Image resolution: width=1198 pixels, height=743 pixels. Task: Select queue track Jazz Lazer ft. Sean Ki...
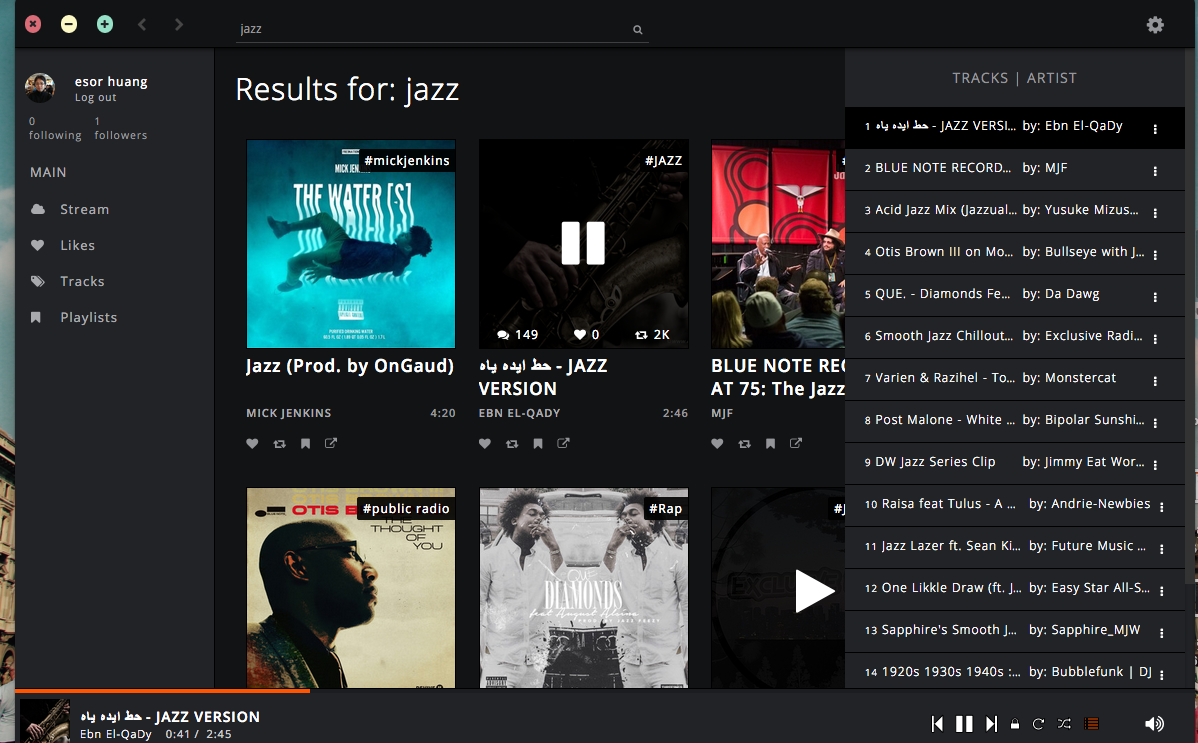1015,546
